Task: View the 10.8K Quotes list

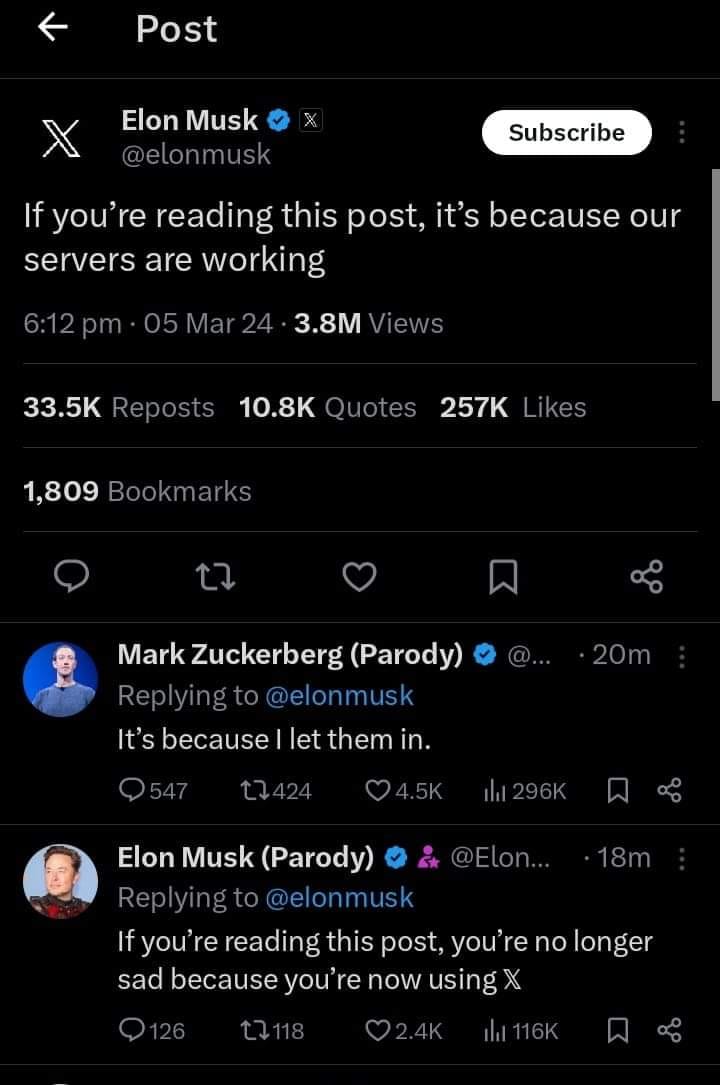Action: point(328,407)
